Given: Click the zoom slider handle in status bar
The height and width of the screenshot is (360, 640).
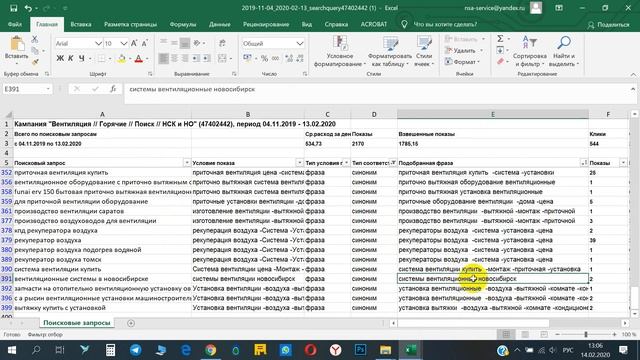Looking at the screenshot, I should (586, 334).
